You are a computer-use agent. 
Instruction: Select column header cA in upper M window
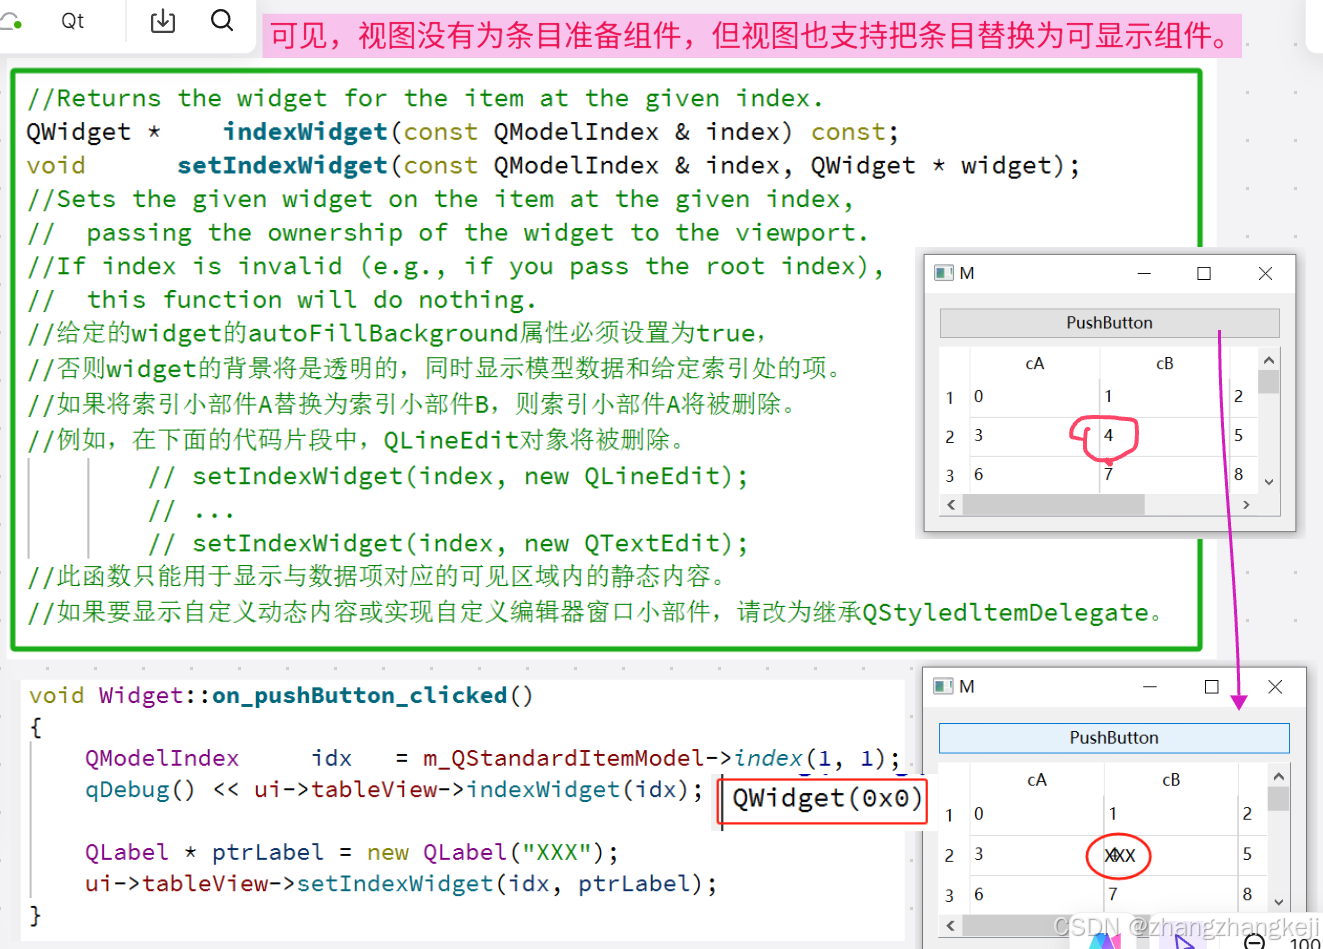[1034, 364]
